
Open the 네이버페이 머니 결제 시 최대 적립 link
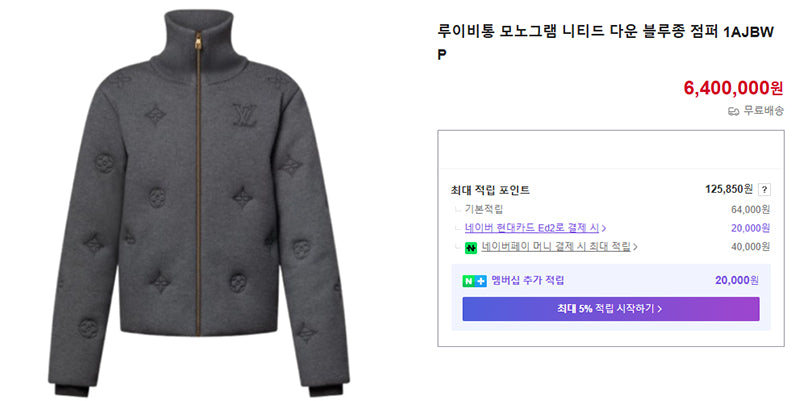[x=556, y=247]
